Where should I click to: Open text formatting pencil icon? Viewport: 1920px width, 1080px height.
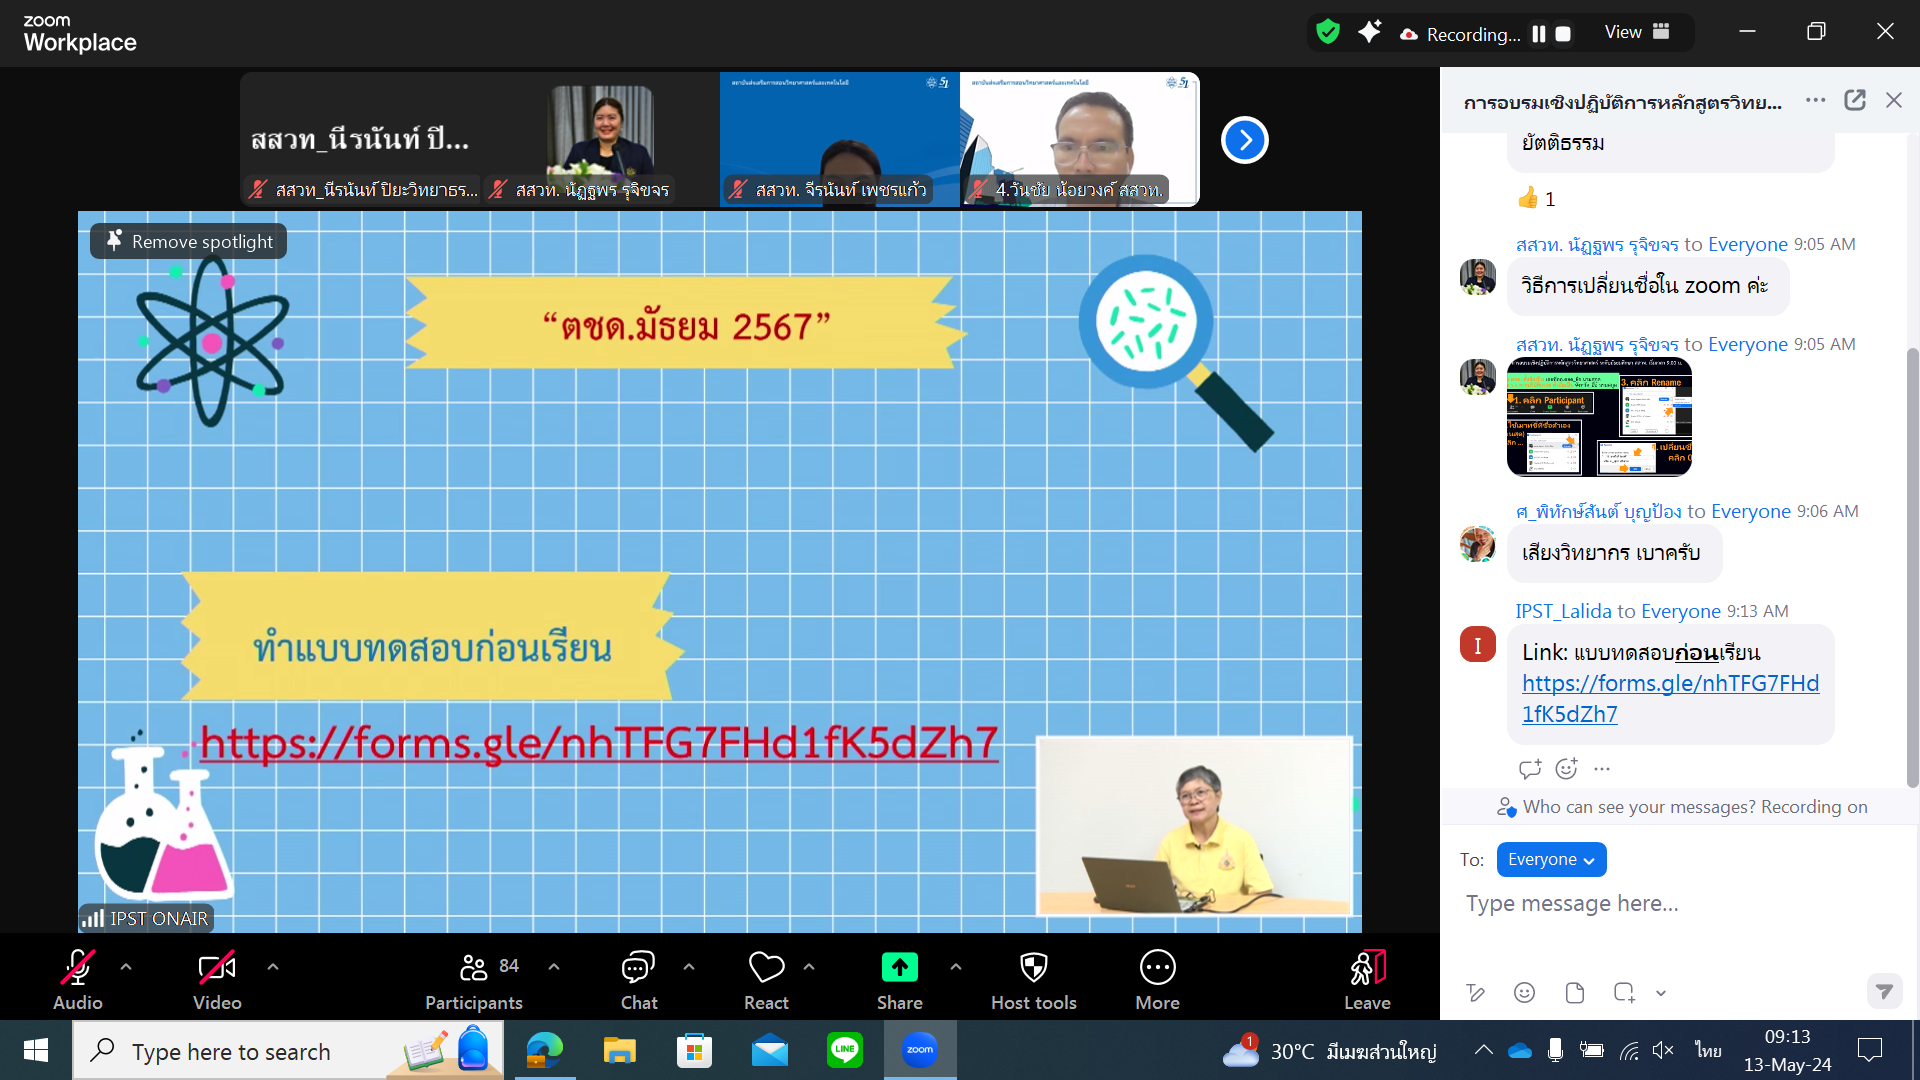tap(1475, 992)
